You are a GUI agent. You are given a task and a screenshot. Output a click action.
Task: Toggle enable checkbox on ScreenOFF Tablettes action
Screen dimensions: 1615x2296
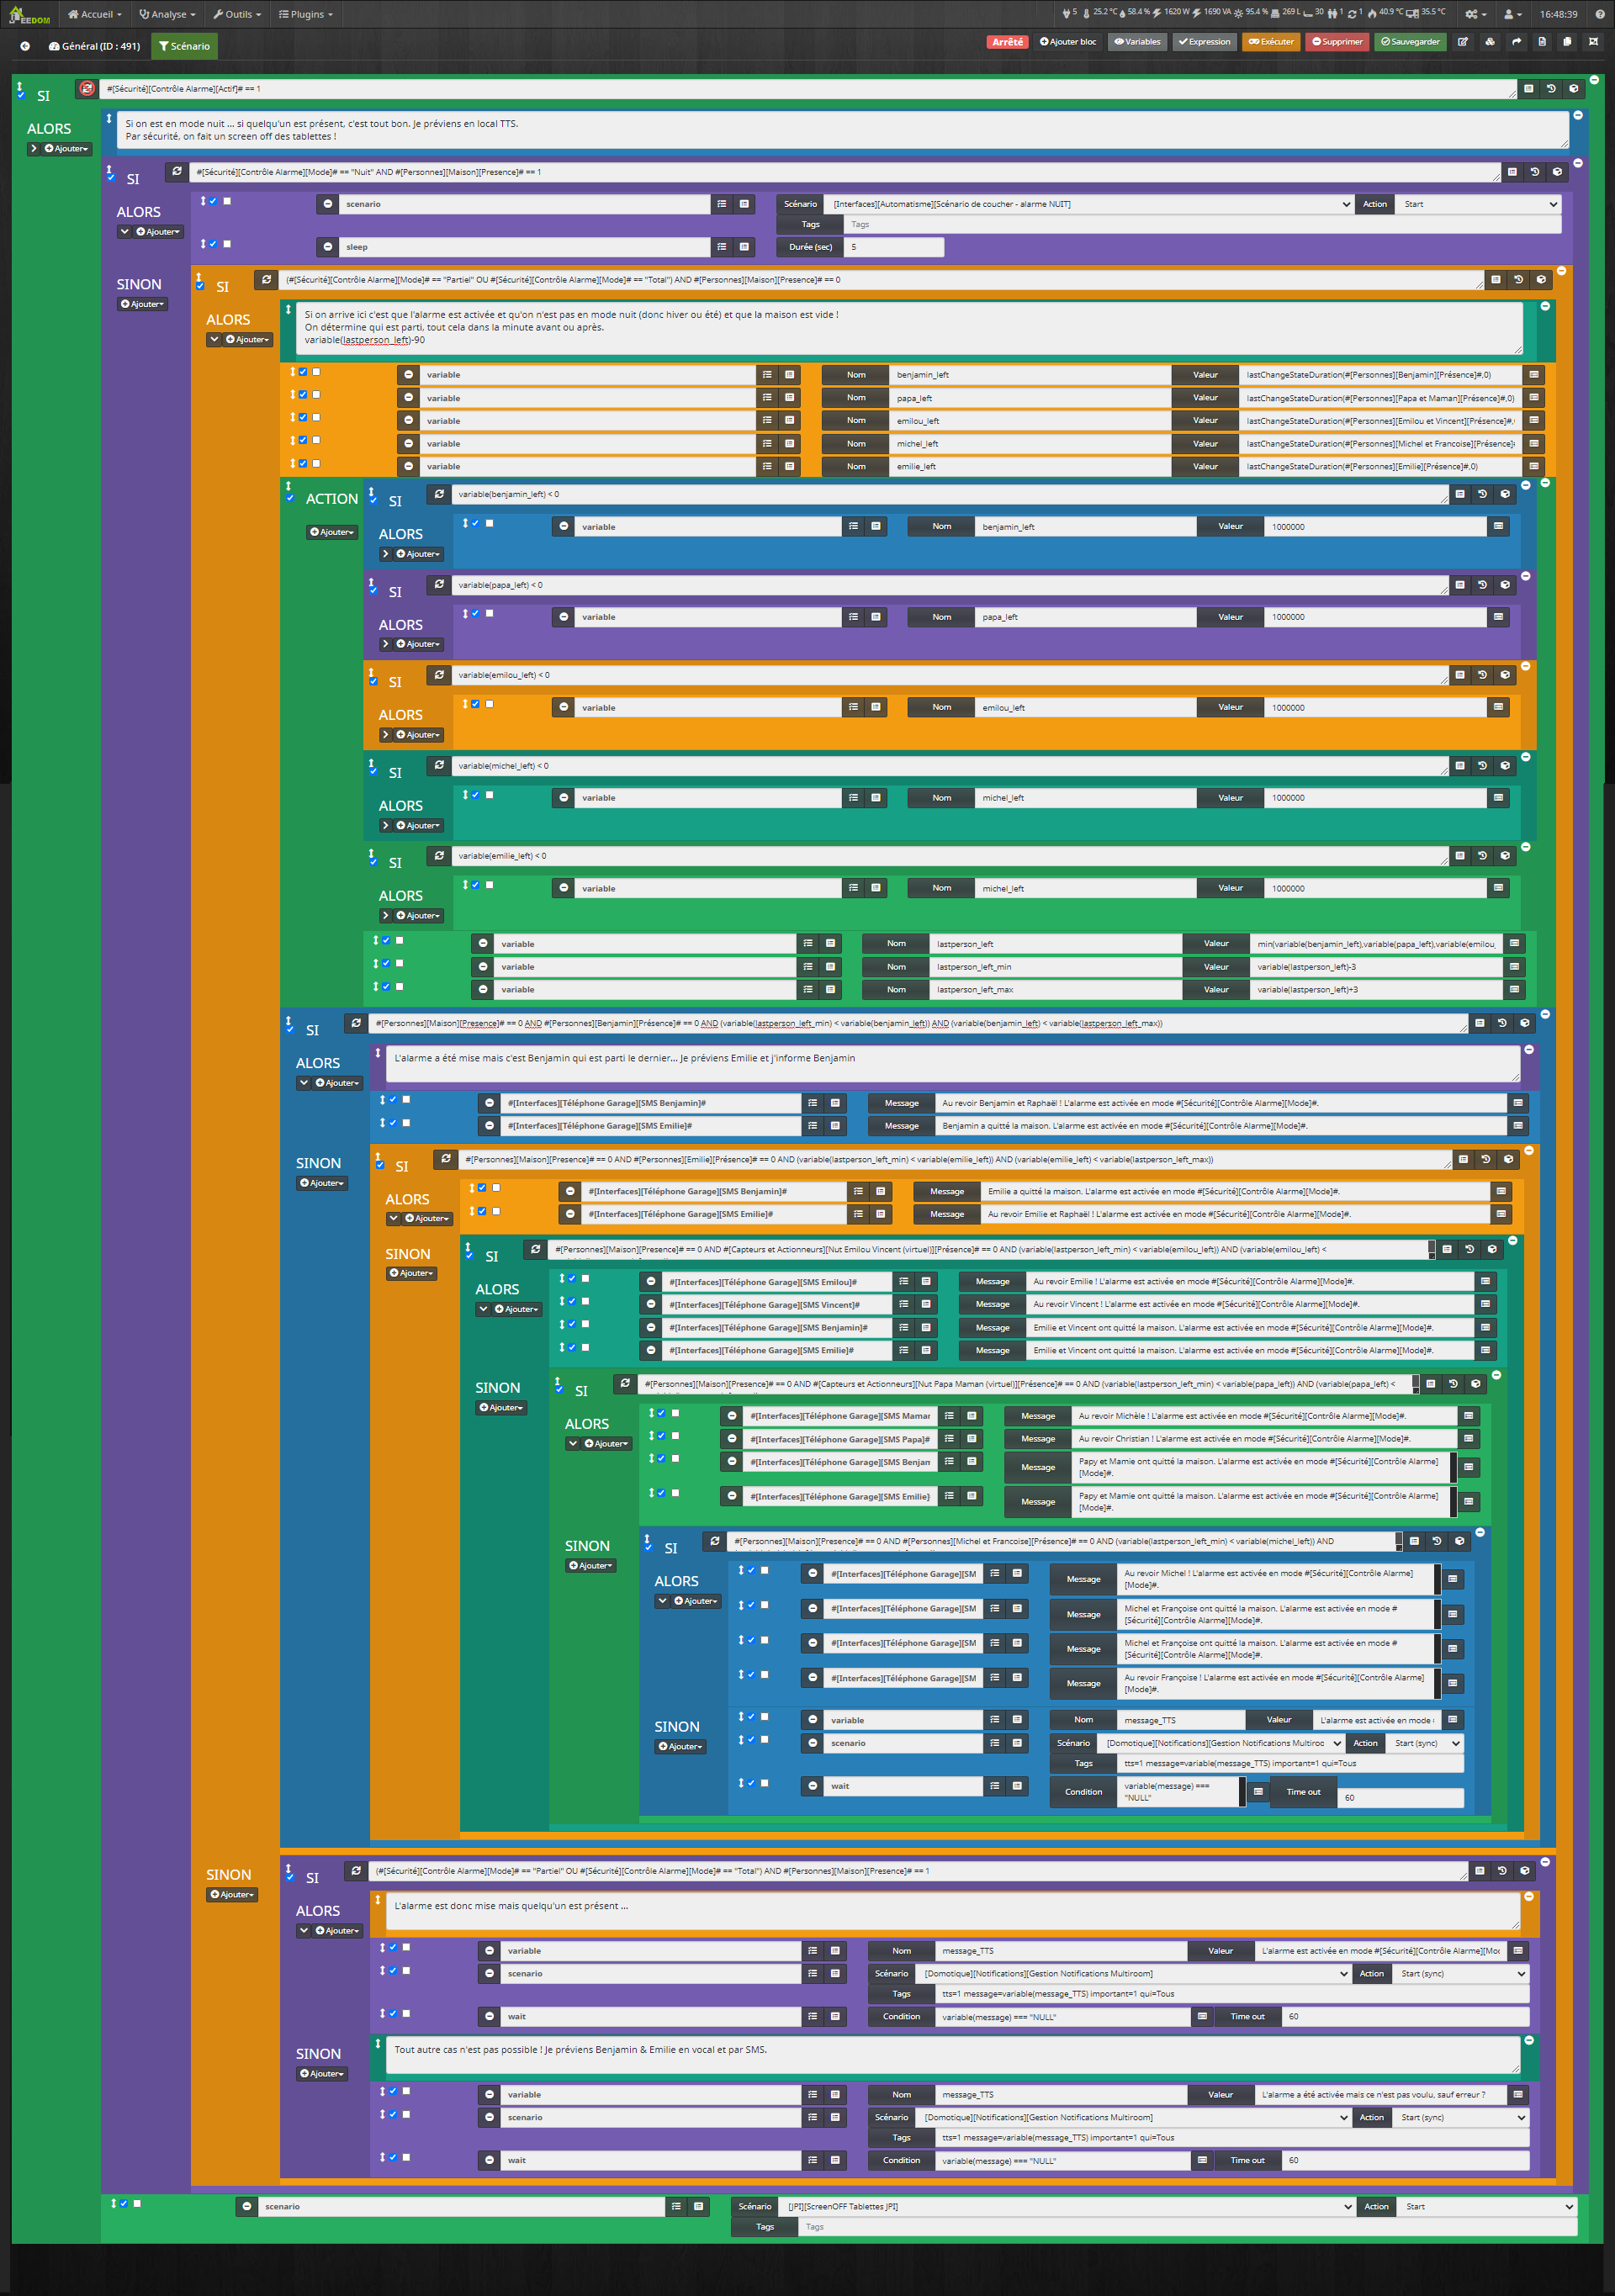(123, 2203)
